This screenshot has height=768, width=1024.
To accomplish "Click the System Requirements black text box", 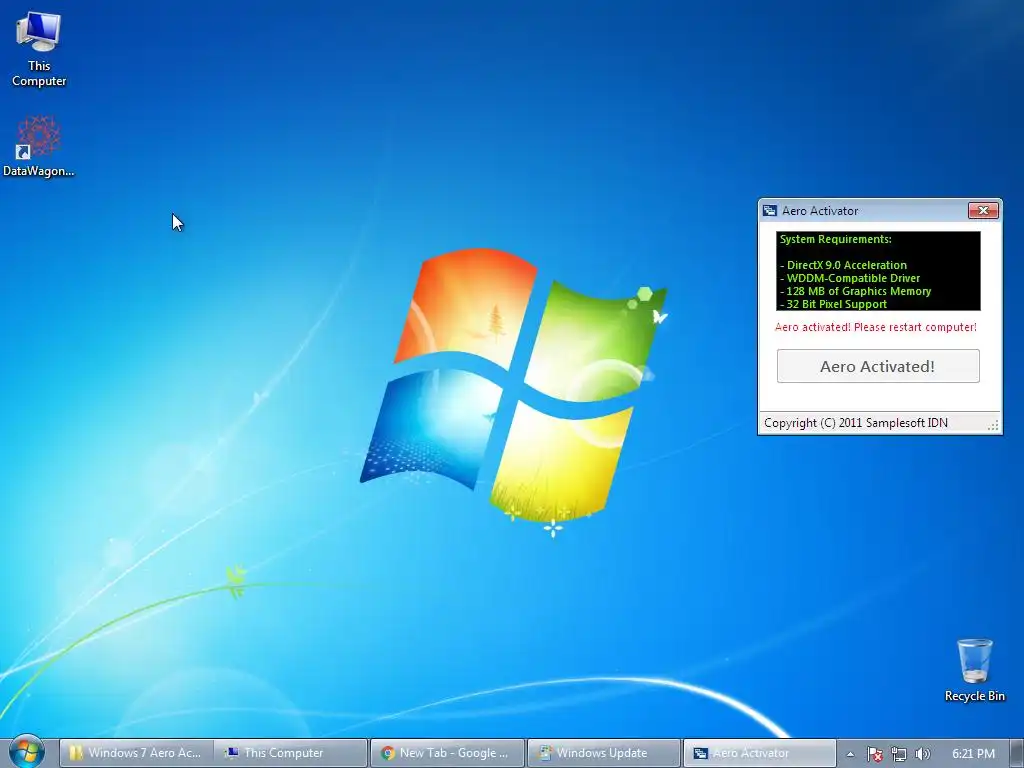I will click(x=878, y=271).
